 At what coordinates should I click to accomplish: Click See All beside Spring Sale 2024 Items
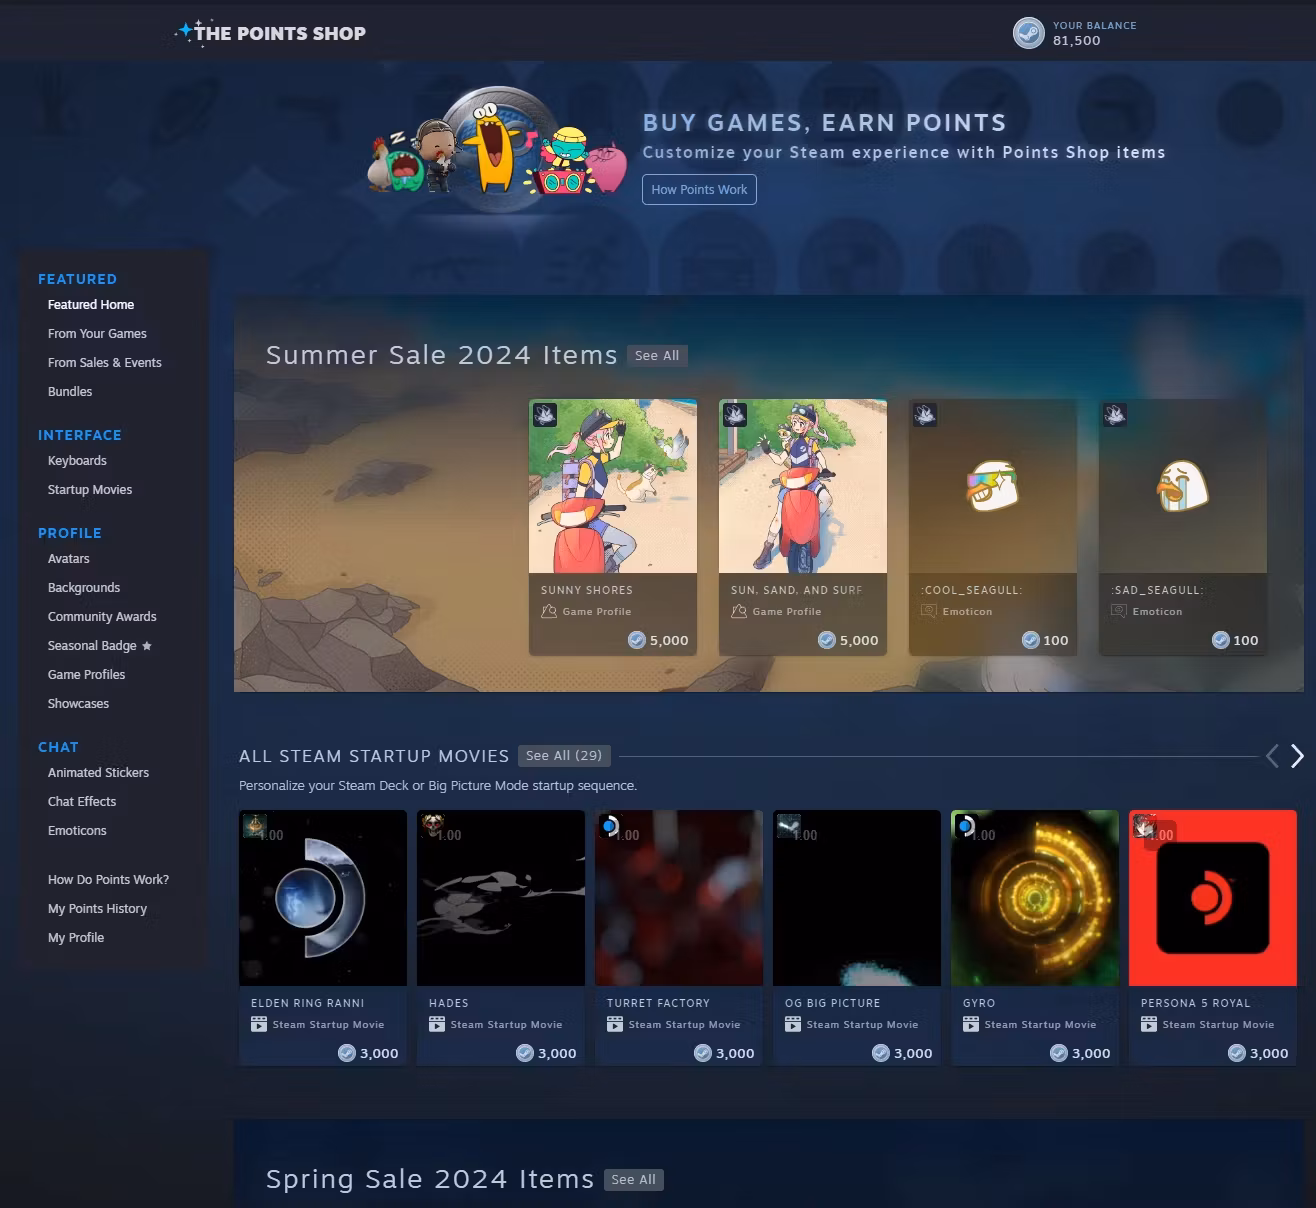(x=633, y=1180)
